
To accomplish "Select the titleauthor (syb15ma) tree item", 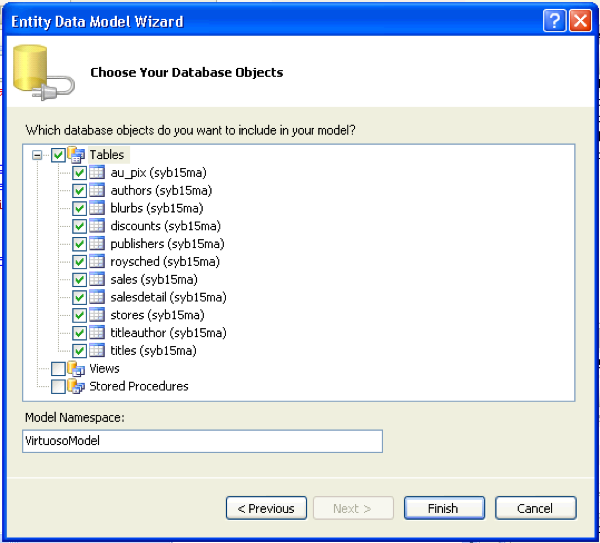I will tap(168, 333).
